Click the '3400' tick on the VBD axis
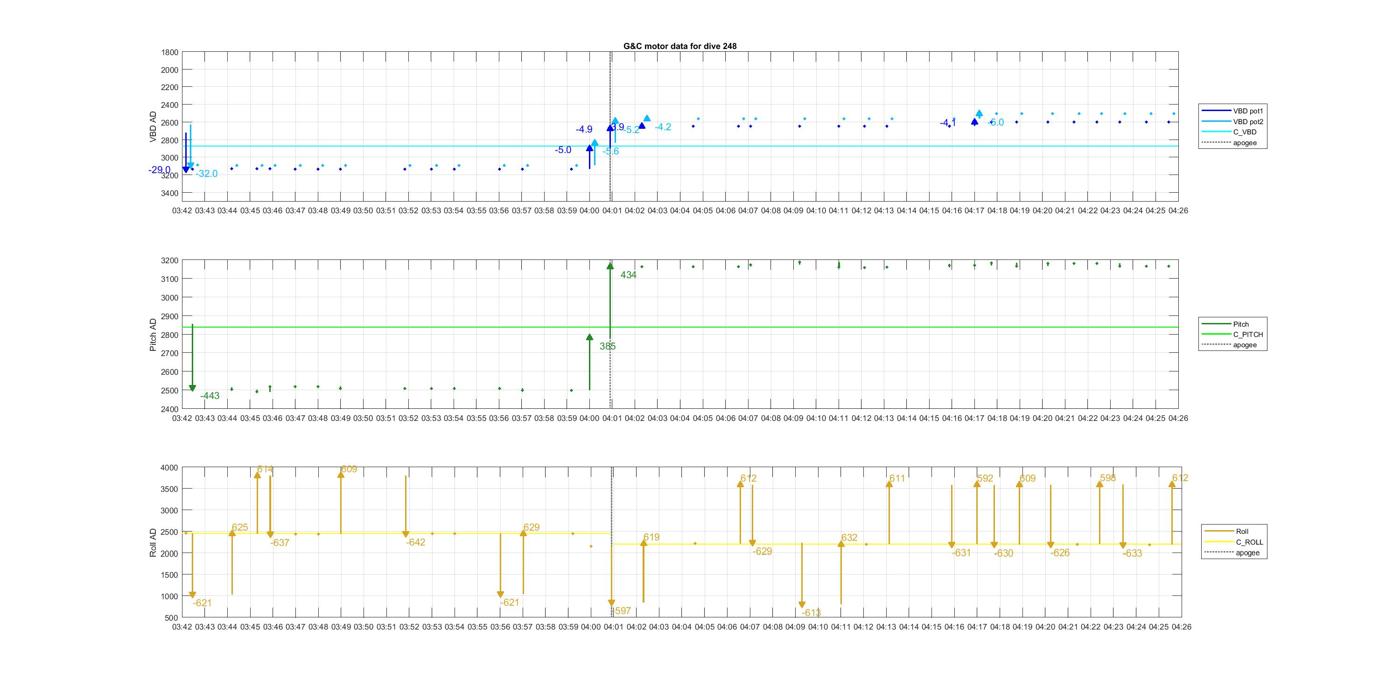 (169, 193)
